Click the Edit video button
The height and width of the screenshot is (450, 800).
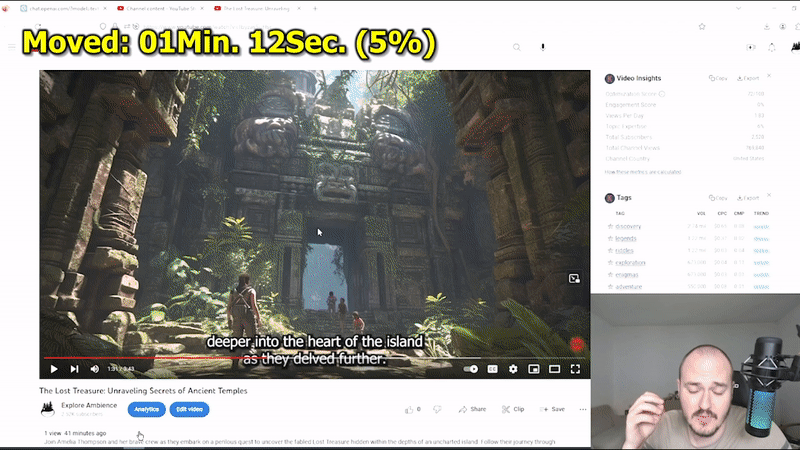[189, 409]
